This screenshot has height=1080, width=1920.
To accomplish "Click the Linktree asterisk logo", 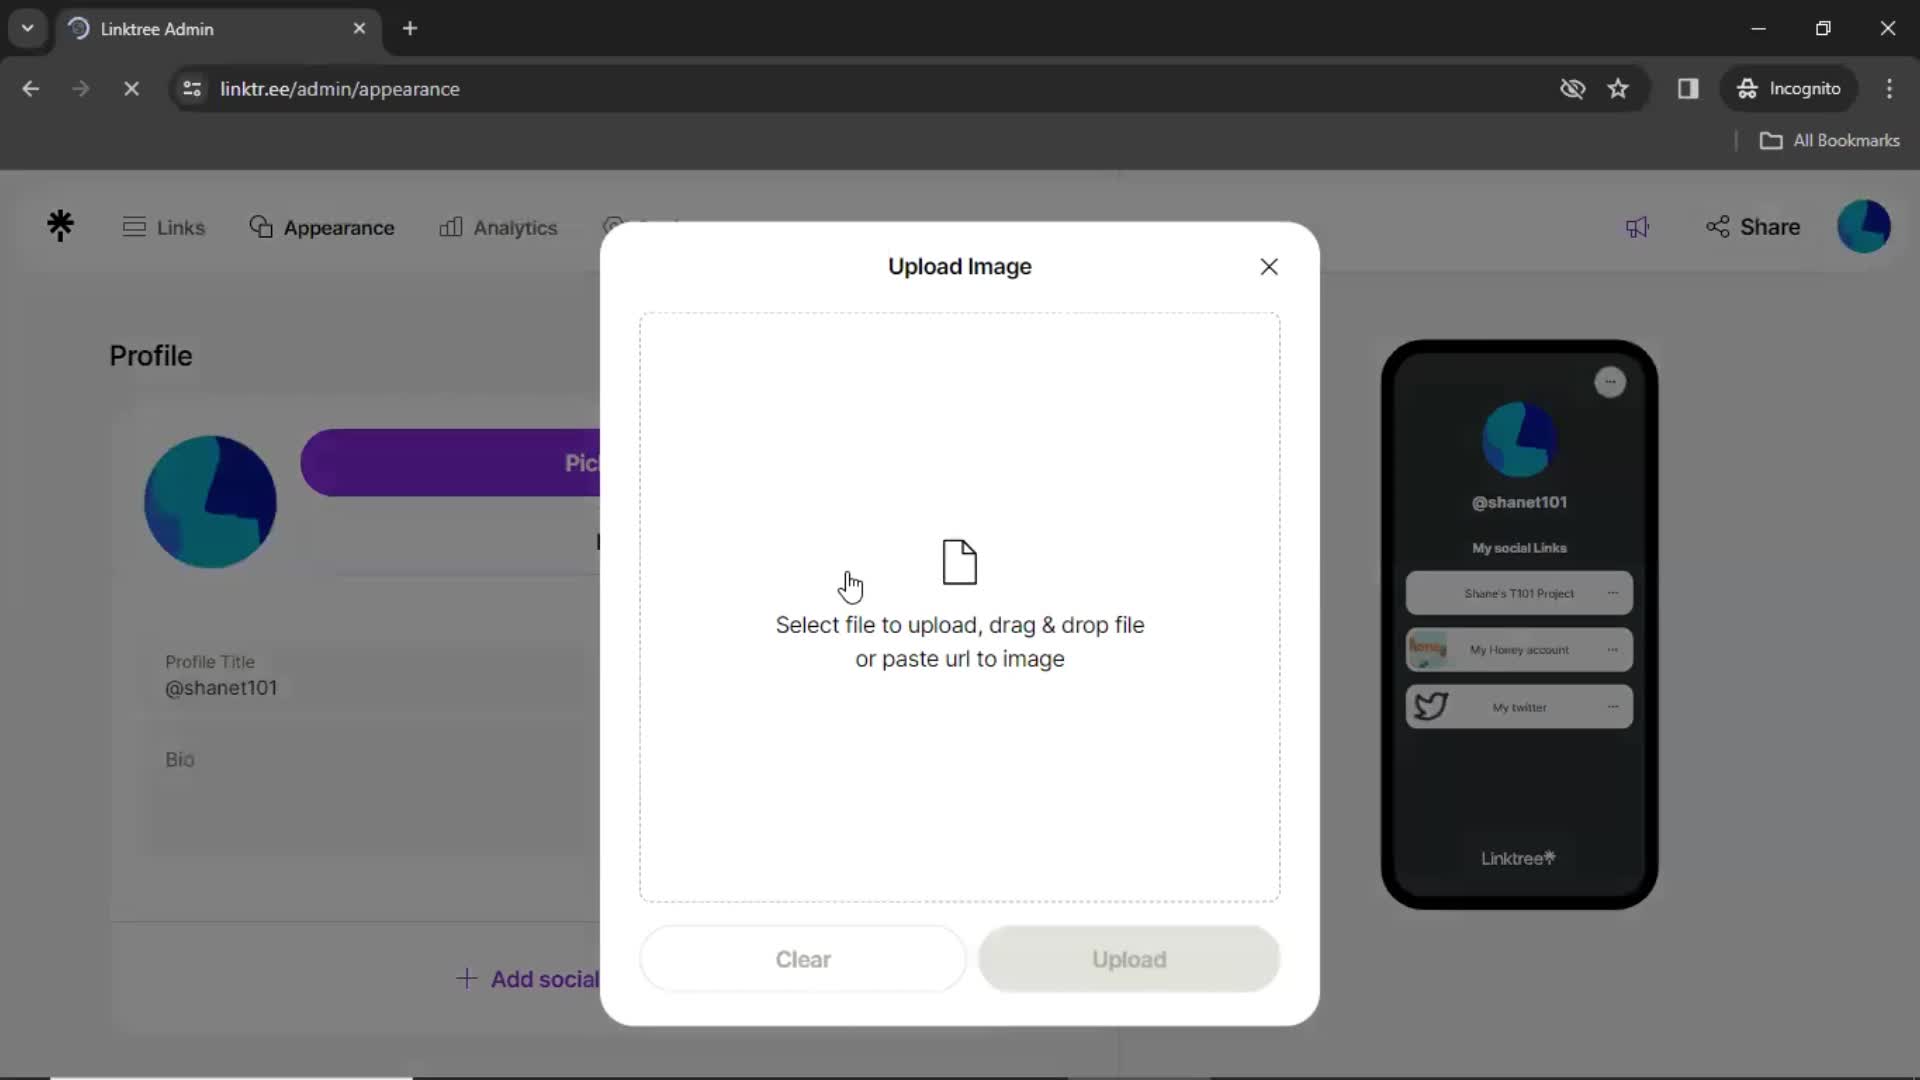I will pyautogui.click(x=61, y=226).
